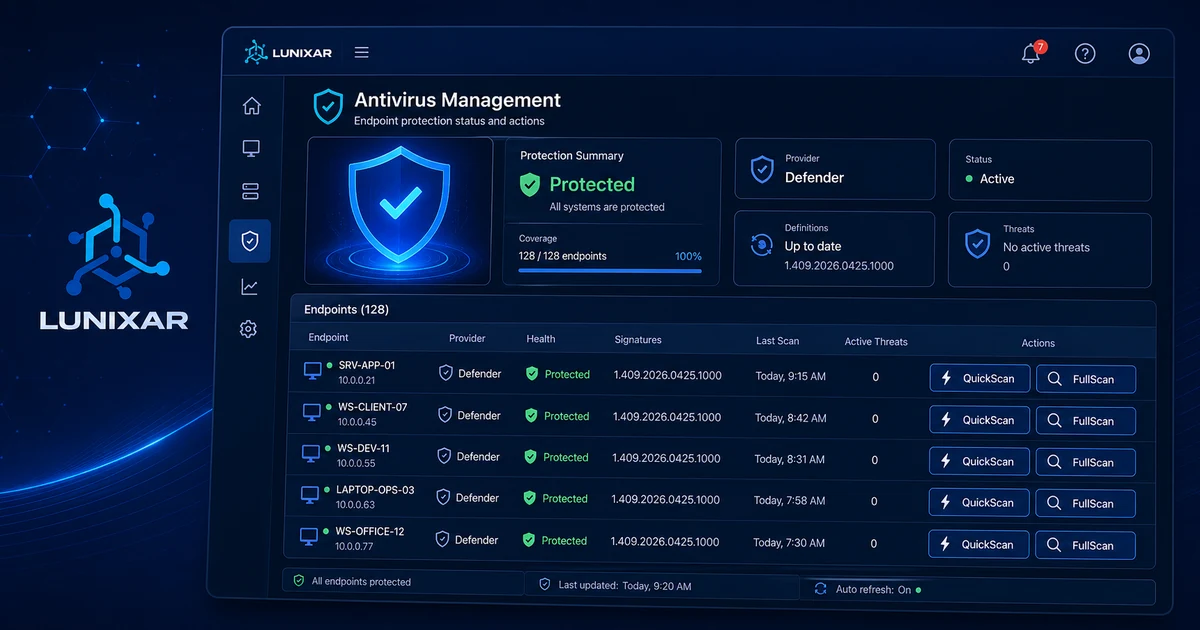Click the computer icon for WS-DEV-11

[311, 453]
